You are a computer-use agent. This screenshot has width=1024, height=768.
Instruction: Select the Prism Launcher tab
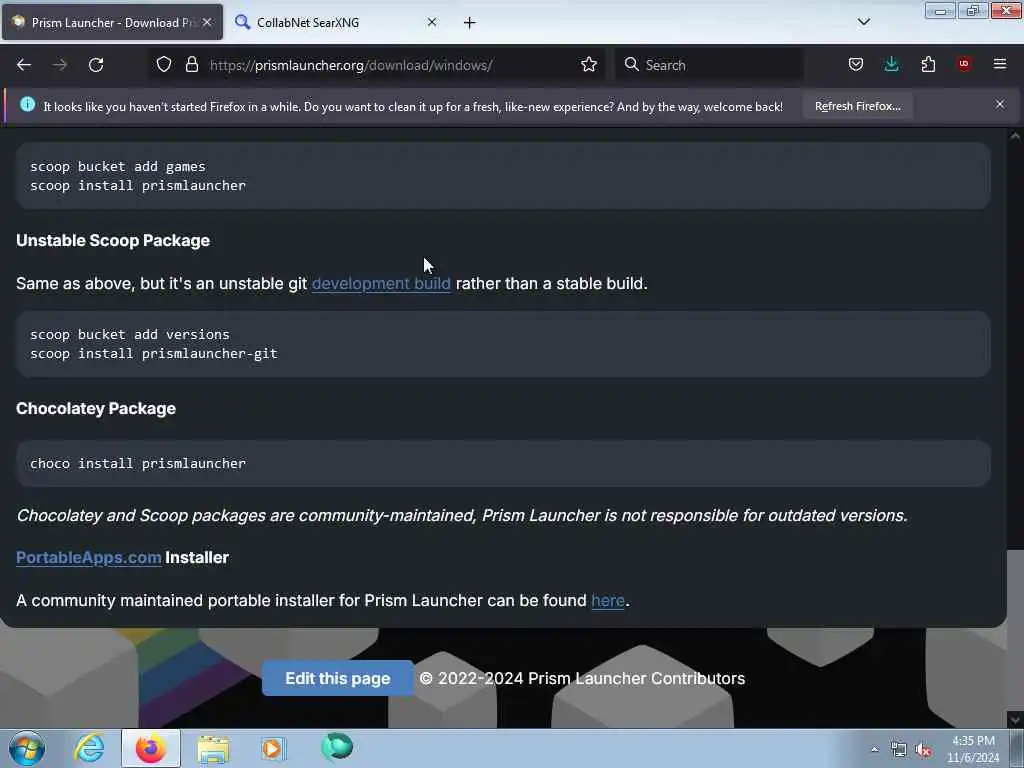pyautogui.click(x=112, y=23)
